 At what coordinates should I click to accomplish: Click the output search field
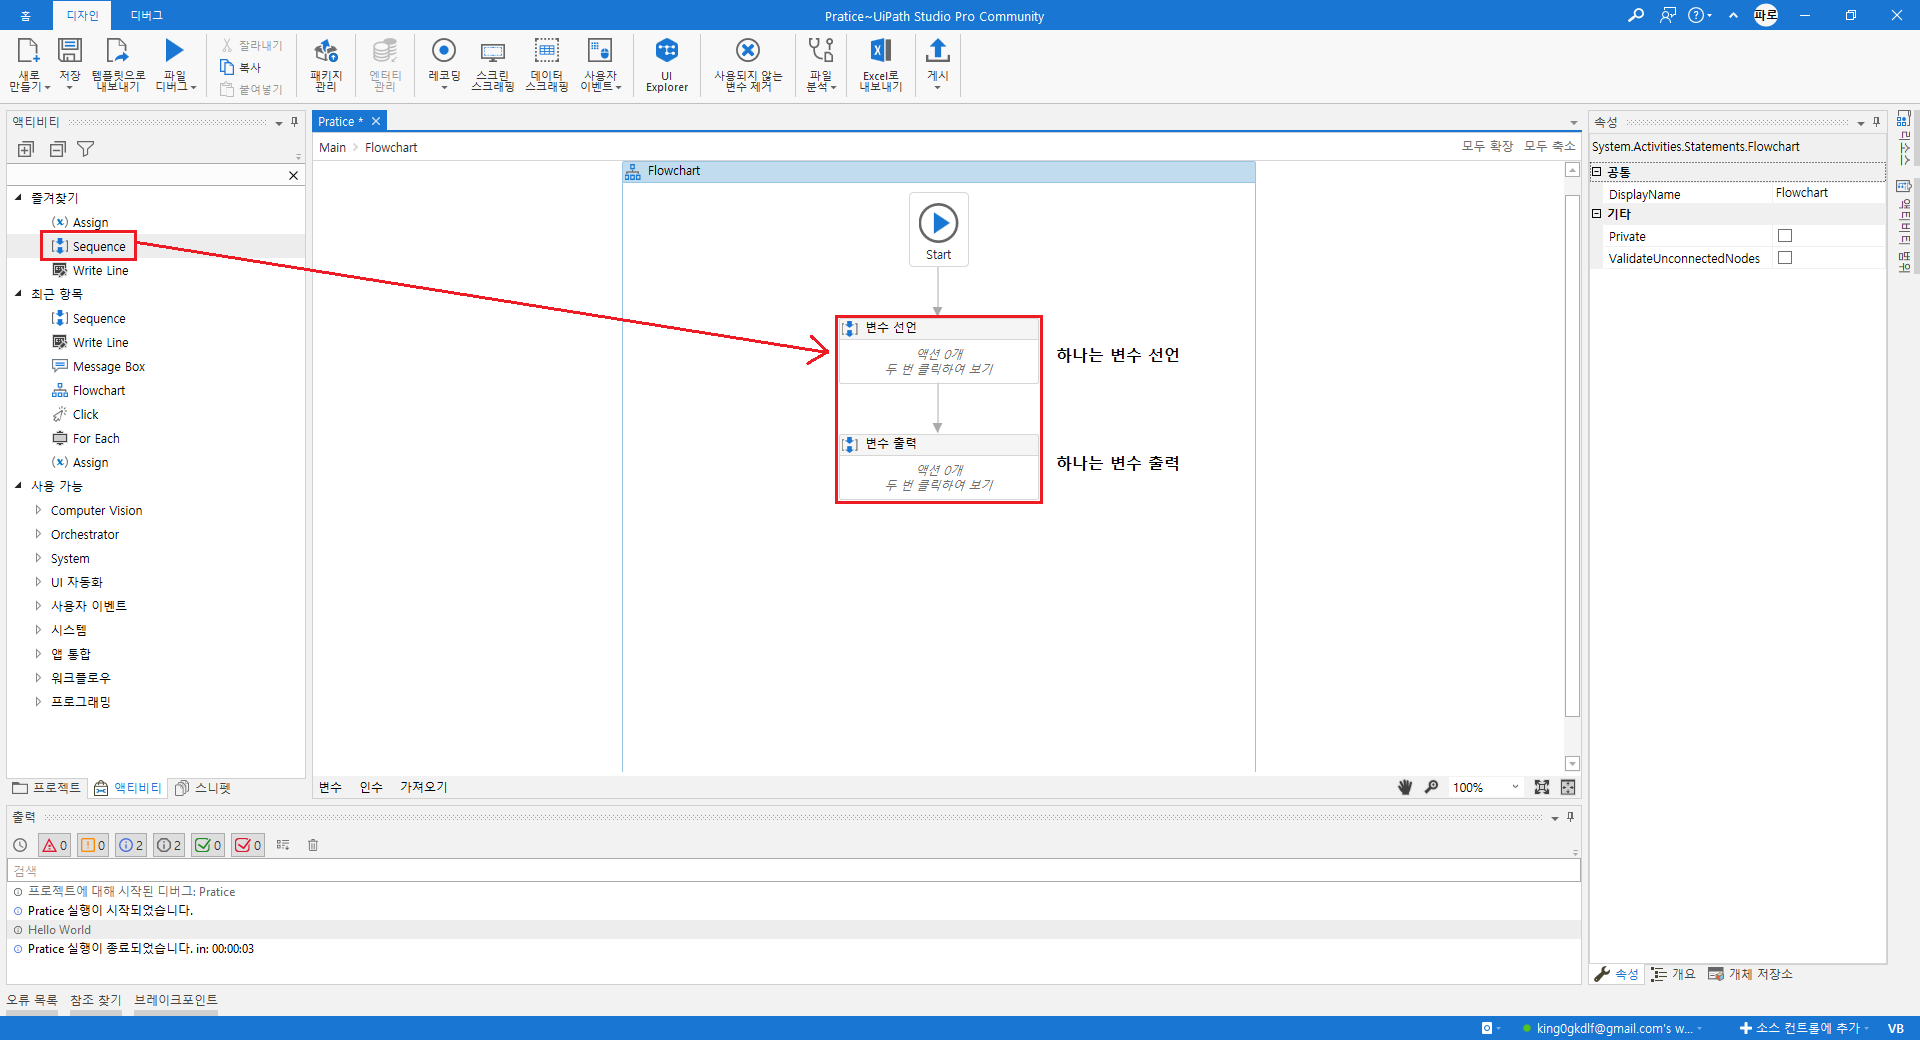794,871
